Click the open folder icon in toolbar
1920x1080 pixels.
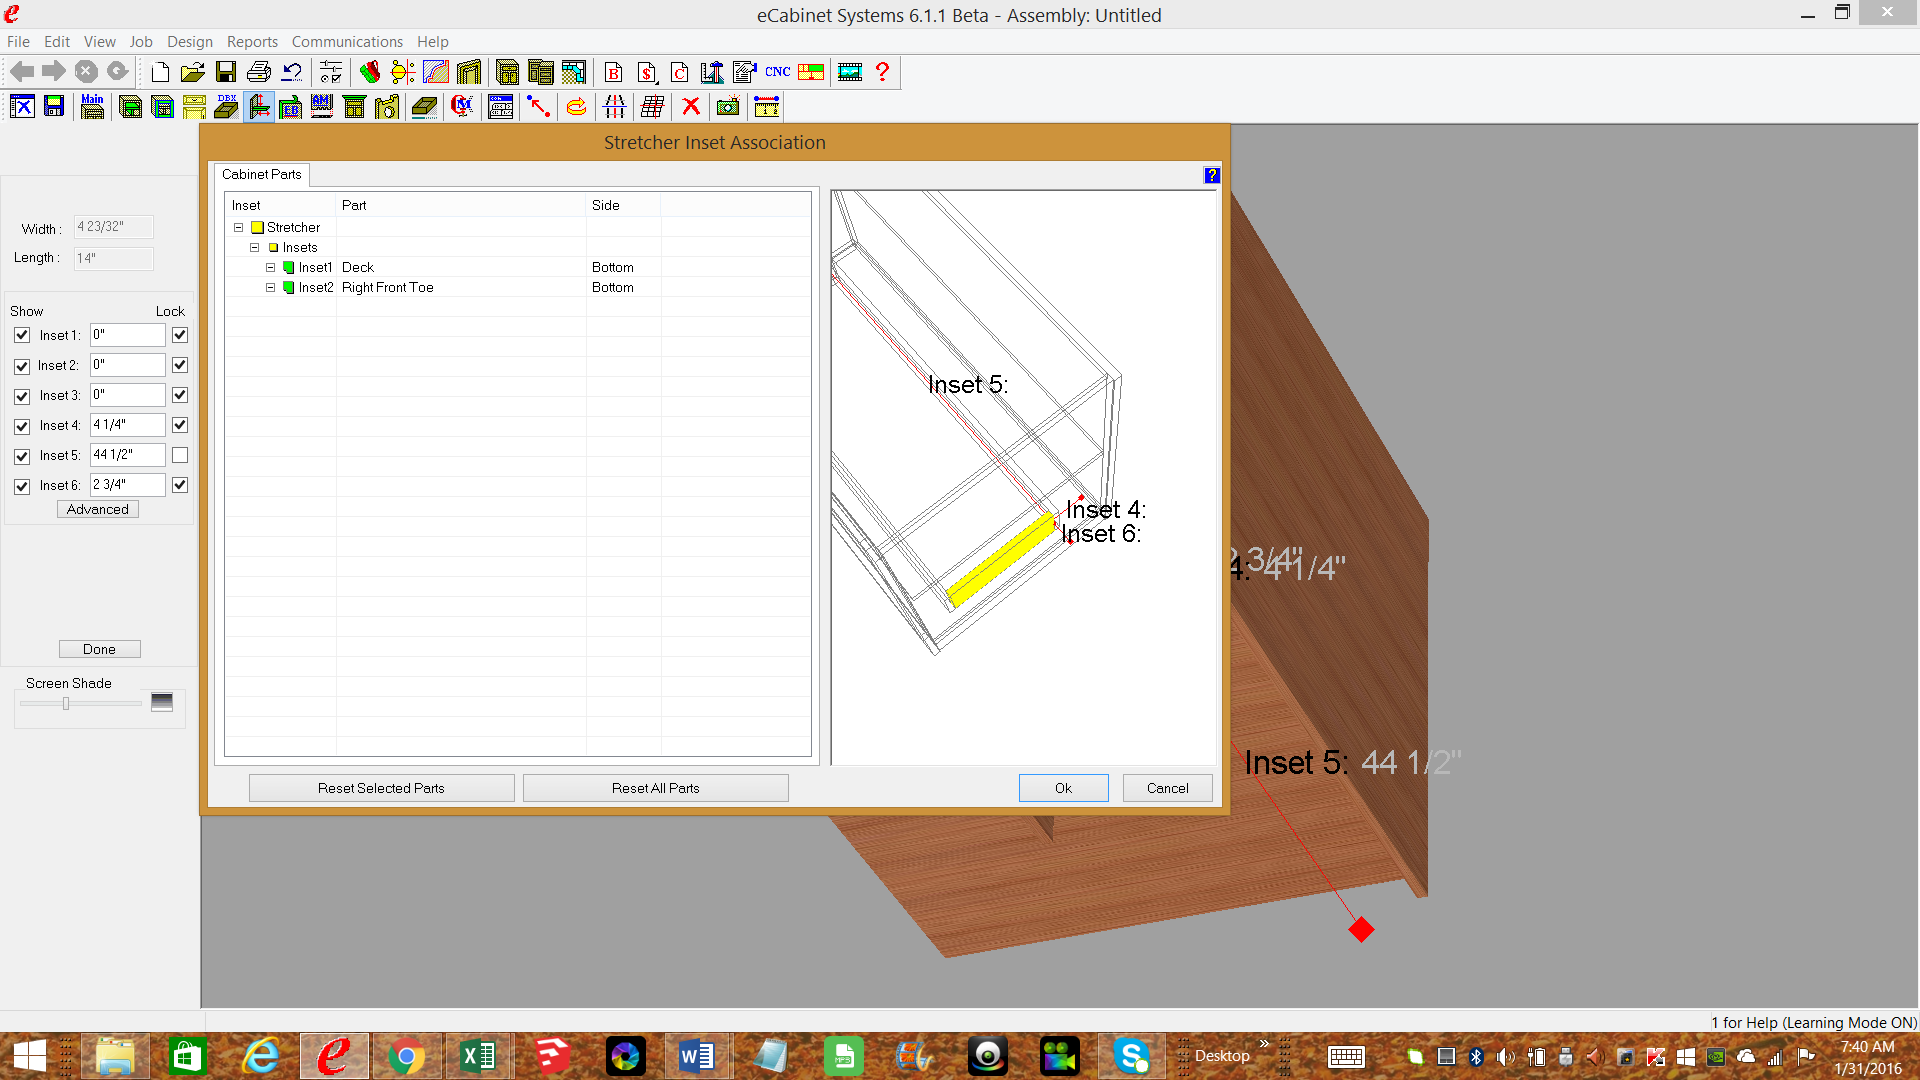click(x=192, y=72)
